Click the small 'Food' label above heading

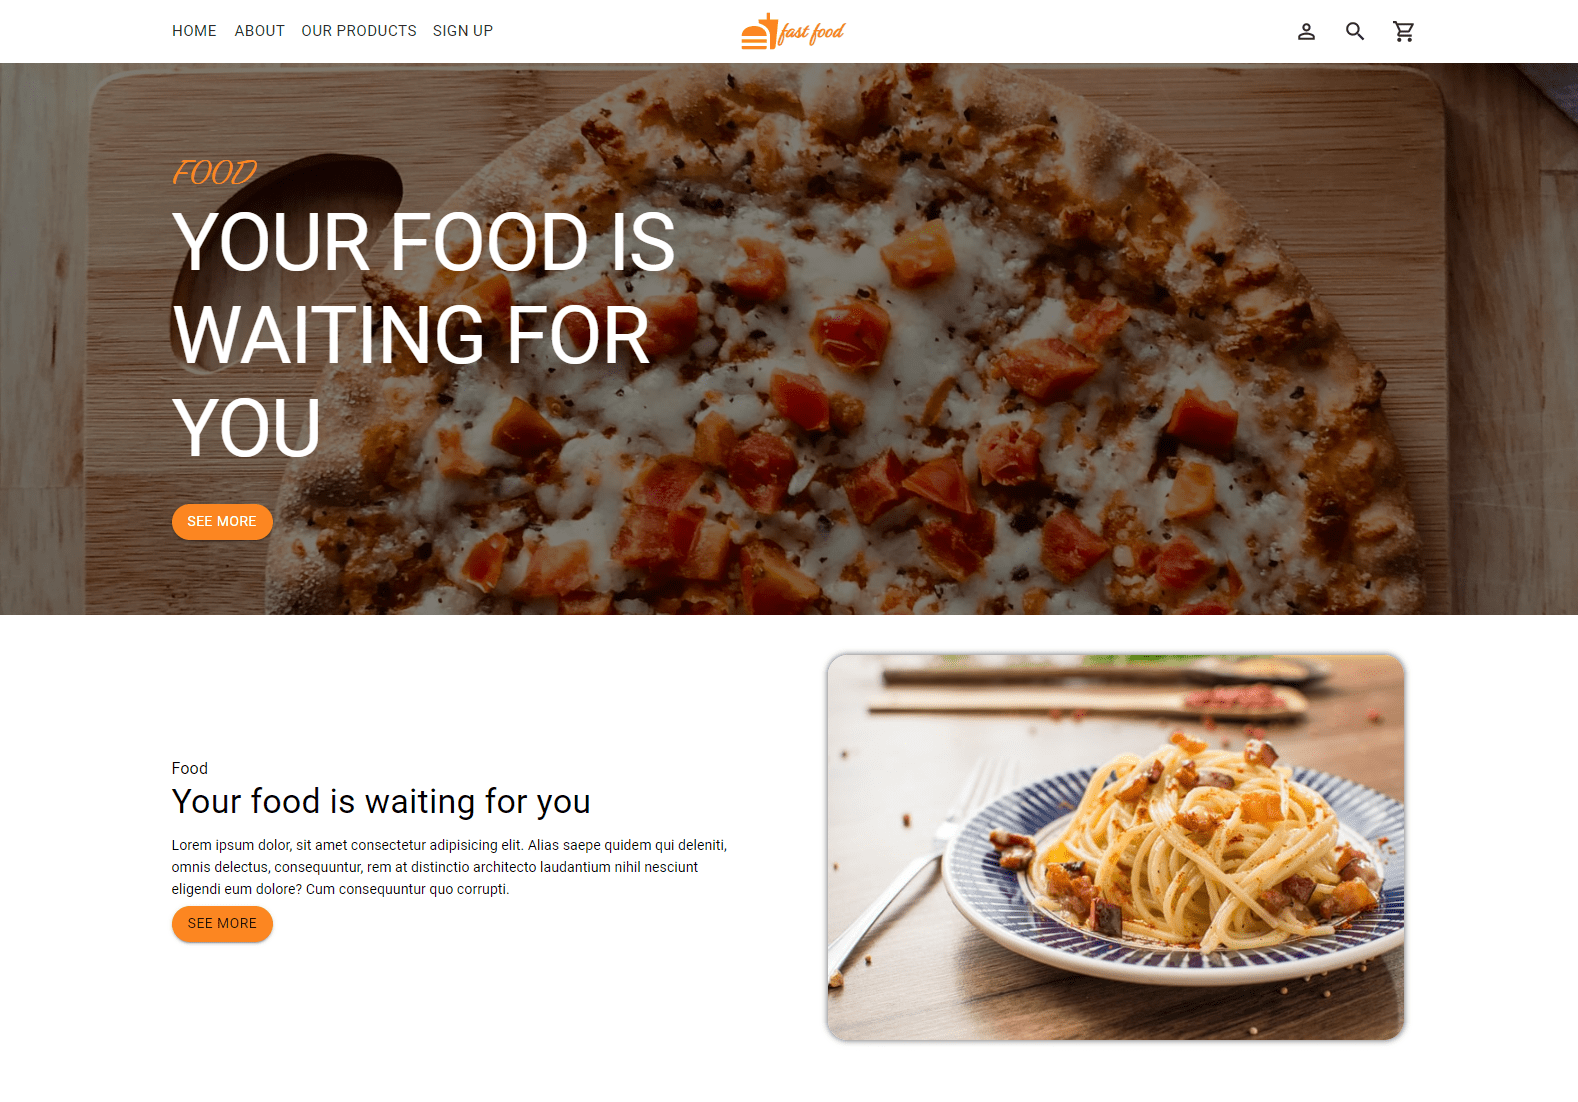(190, 768)
